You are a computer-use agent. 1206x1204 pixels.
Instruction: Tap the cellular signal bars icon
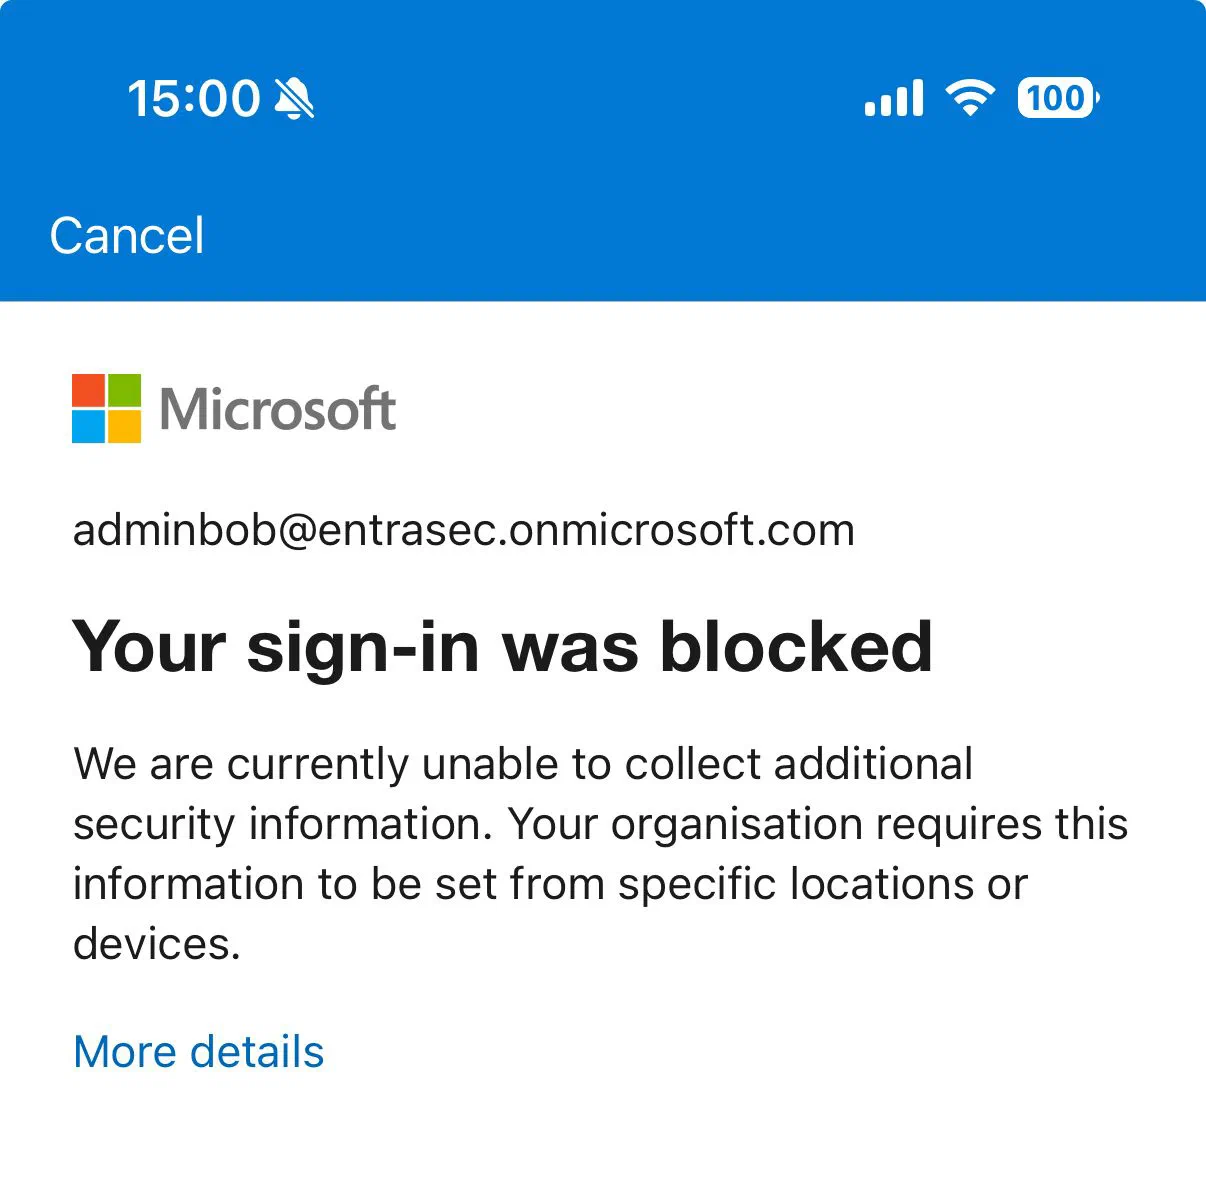[894, 99]
